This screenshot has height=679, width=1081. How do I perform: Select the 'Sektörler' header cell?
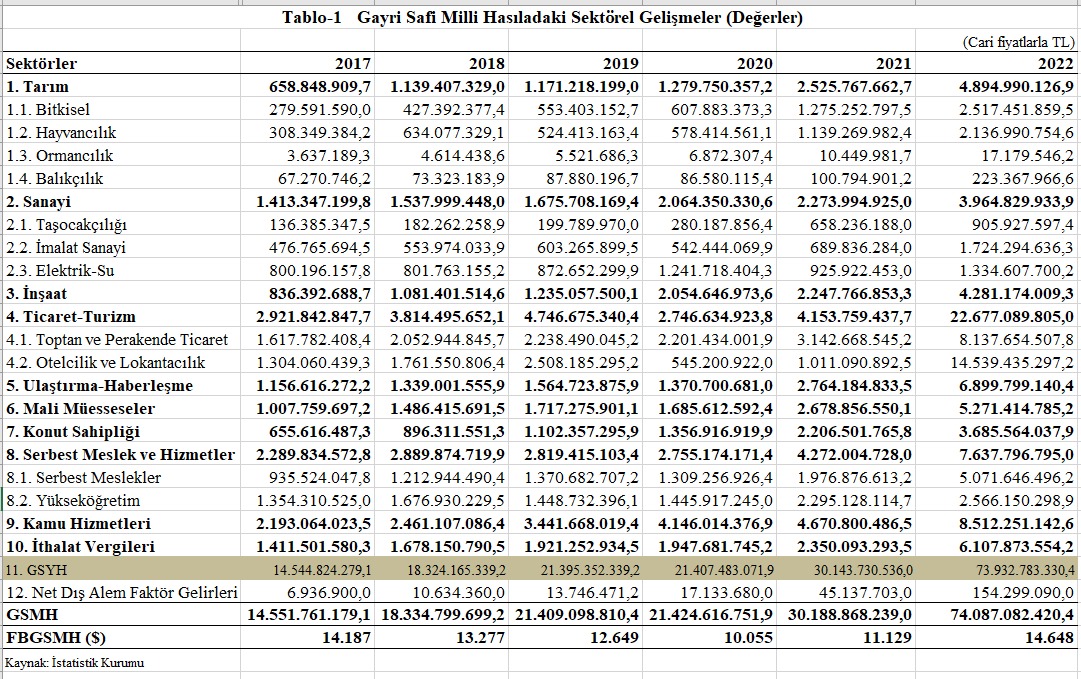pyautogui.click(x=41, y=63)
